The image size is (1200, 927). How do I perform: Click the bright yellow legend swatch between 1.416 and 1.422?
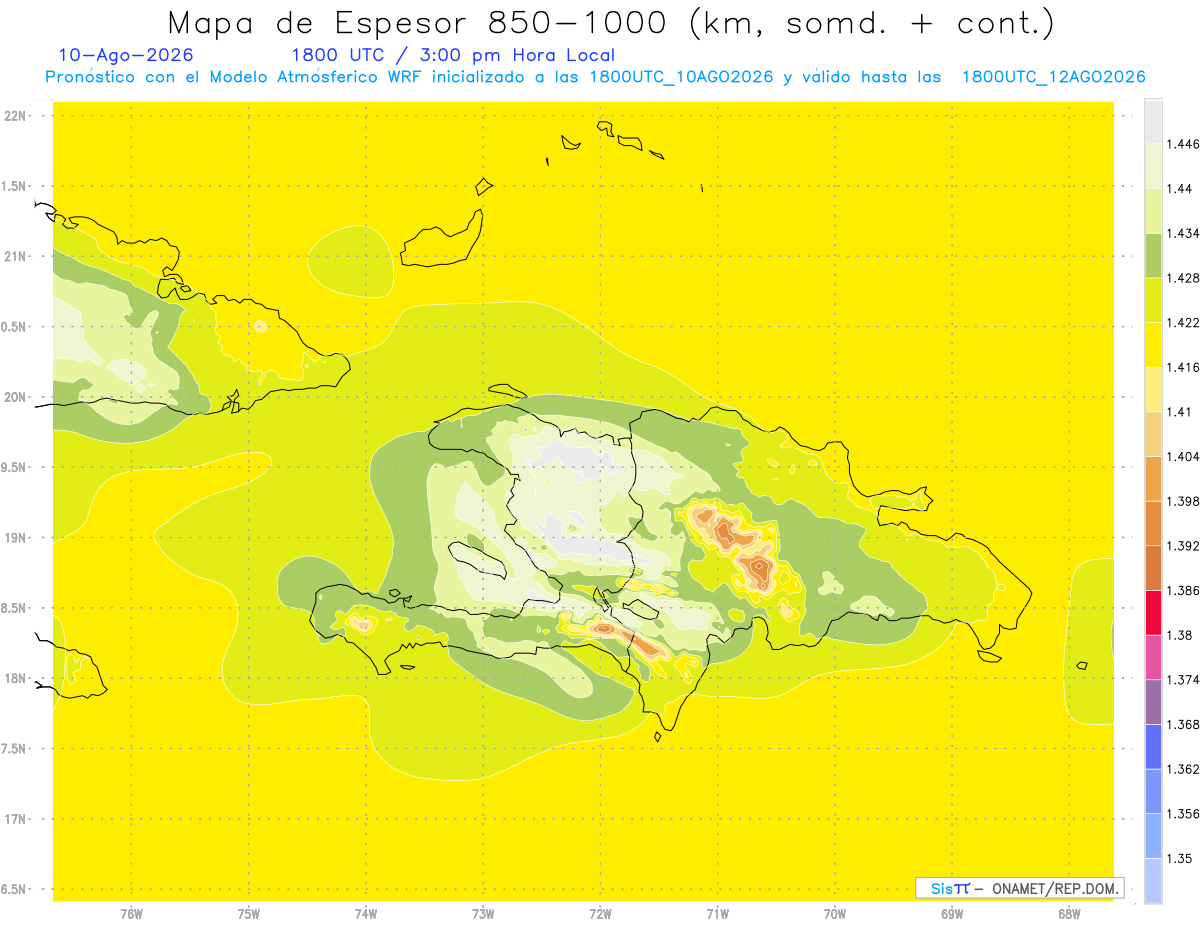[1153, 344]
